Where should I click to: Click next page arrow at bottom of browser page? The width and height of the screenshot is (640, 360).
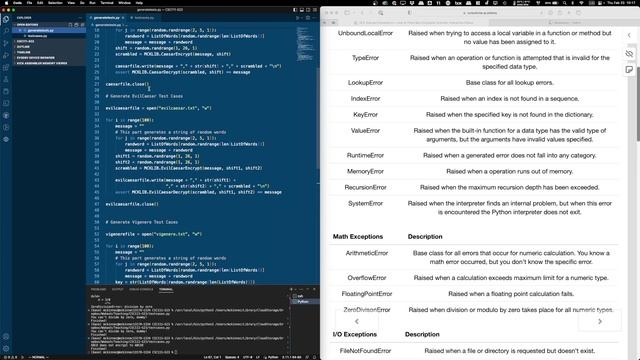[600, 321]
